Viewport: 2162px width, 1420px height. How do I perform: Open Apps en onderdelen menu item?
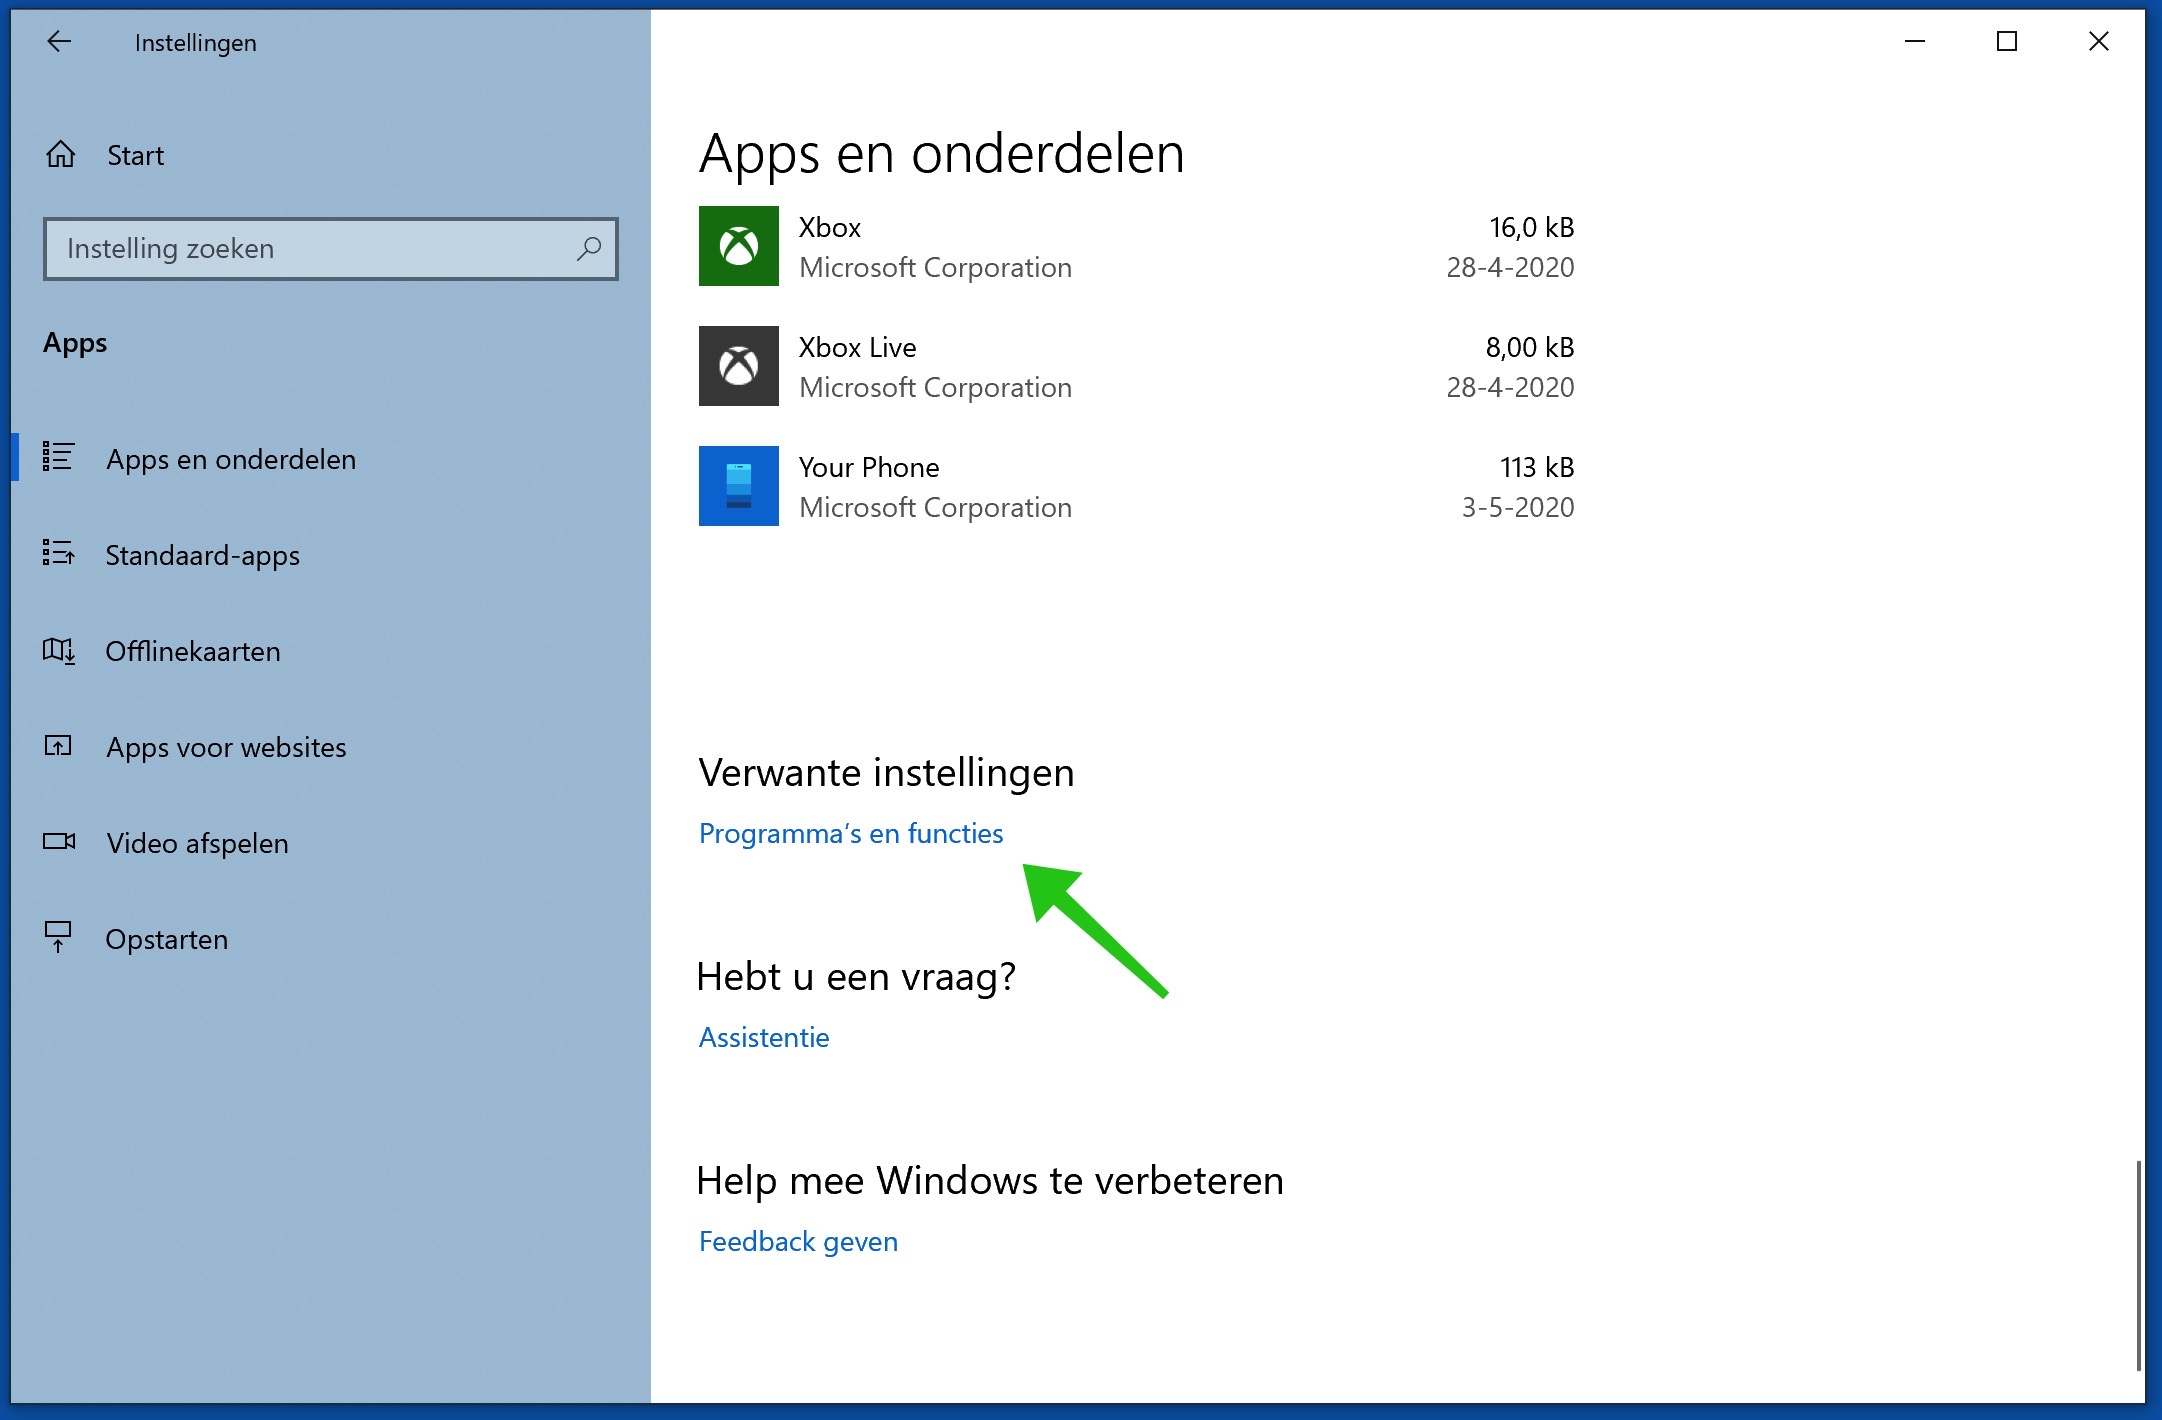tap(330, 459)
